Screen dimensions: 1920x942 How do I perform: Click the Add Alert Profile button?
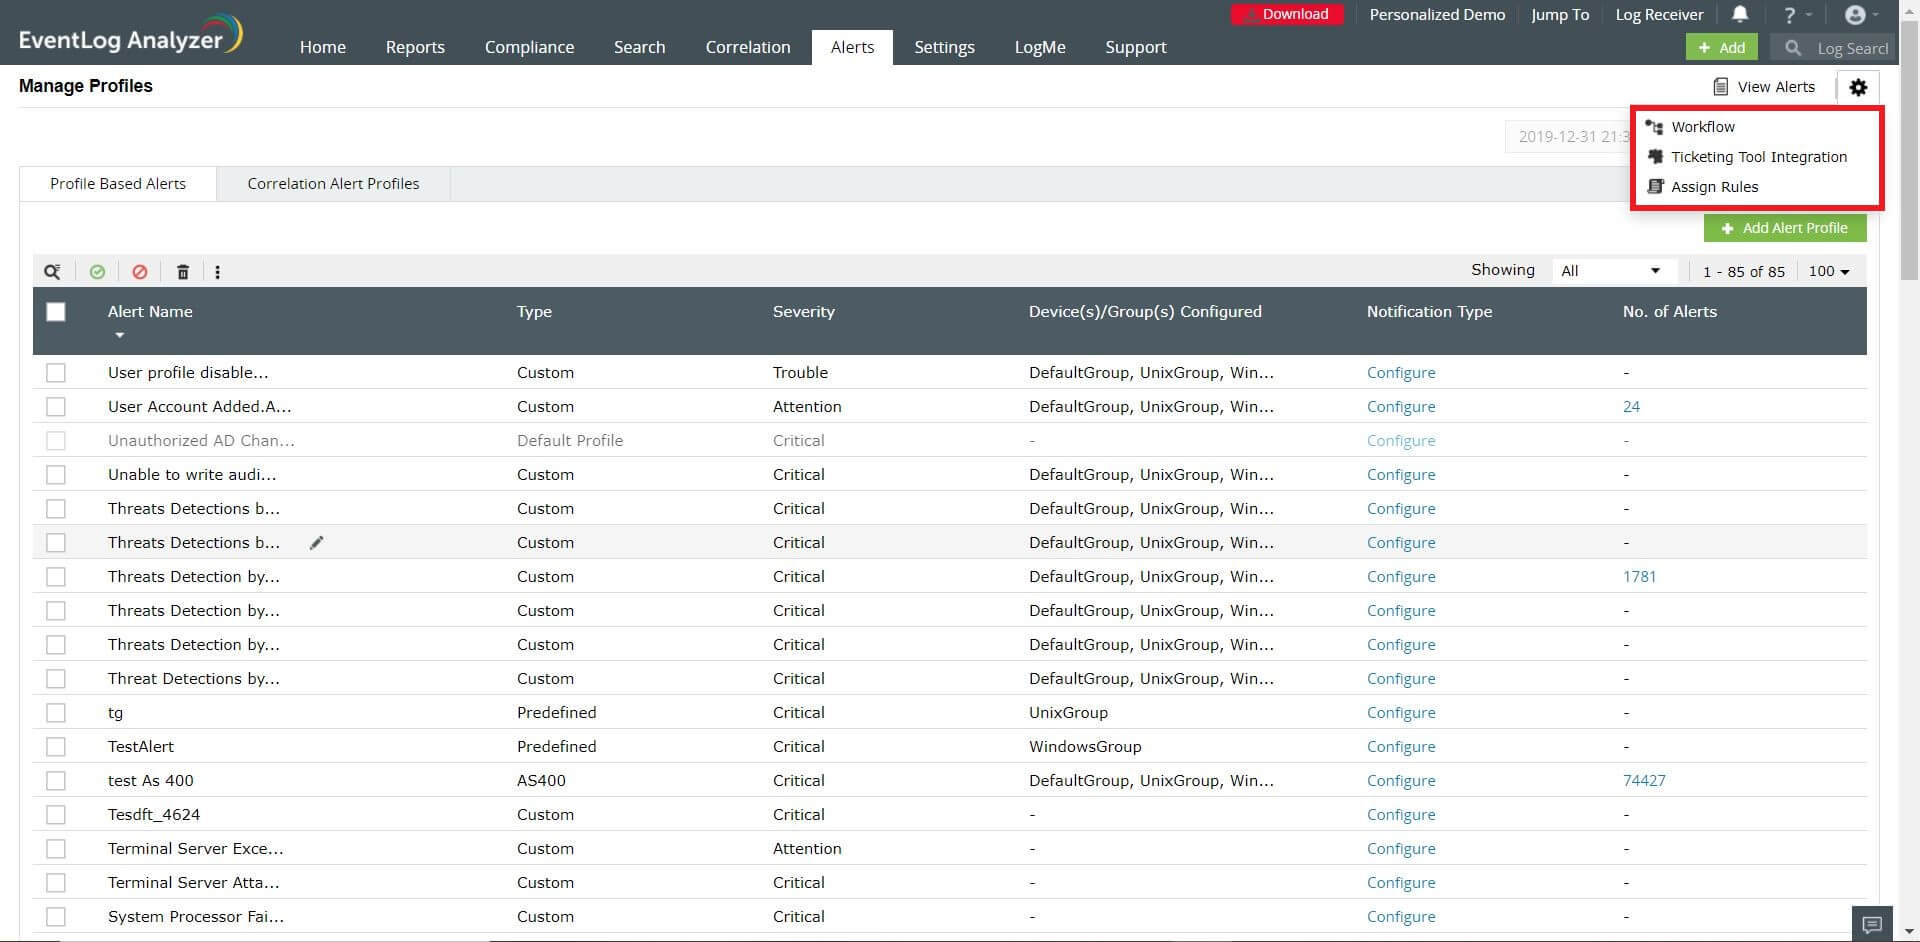click(x=1784, y=228)
